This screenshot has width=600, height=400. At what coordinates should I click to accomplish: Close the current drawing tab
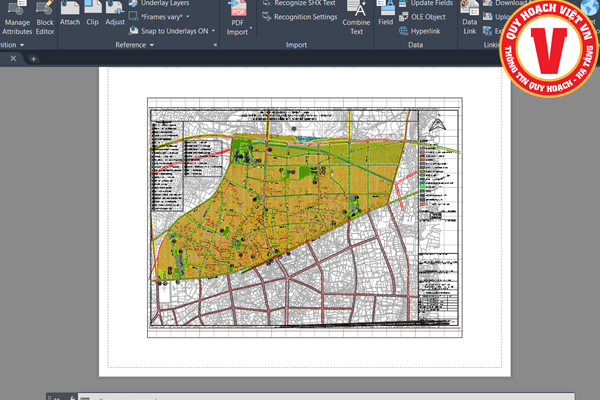pos(13,59)
